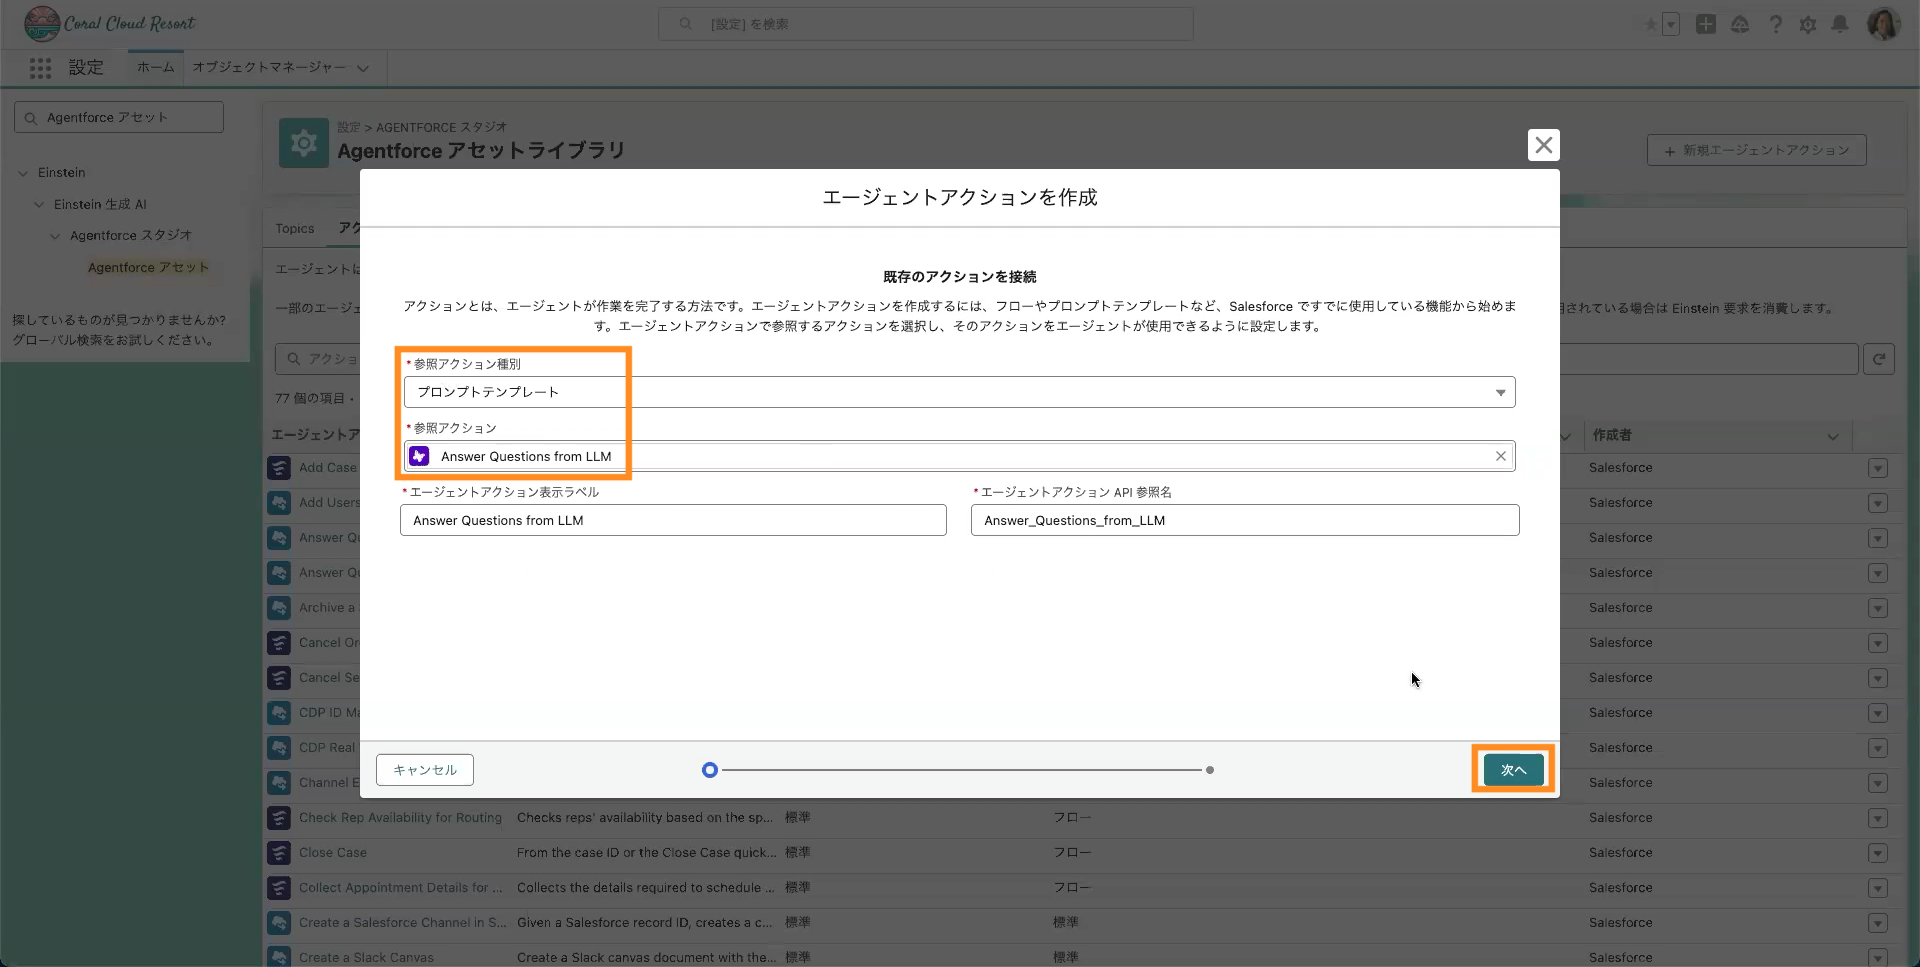Click the Channel row icon
1920x967 pixels.
pos(279,783)
